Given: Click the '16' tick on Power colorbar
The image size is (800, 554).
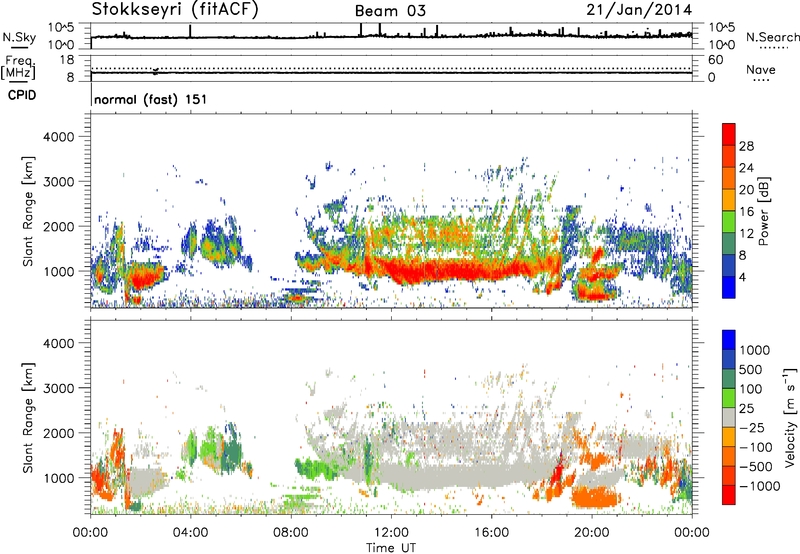Looking at the screenshot, I should tap(746, 212).
